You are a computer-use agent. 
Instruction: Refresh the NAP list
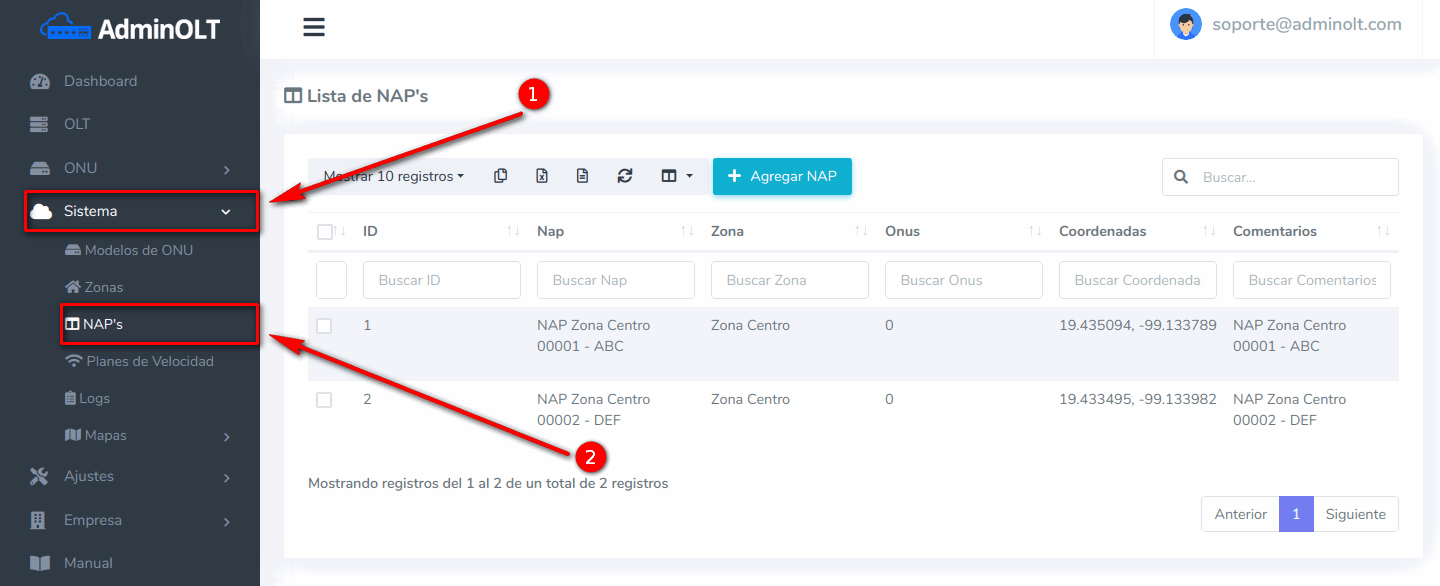pyautogui.click(x=625, y=176)
